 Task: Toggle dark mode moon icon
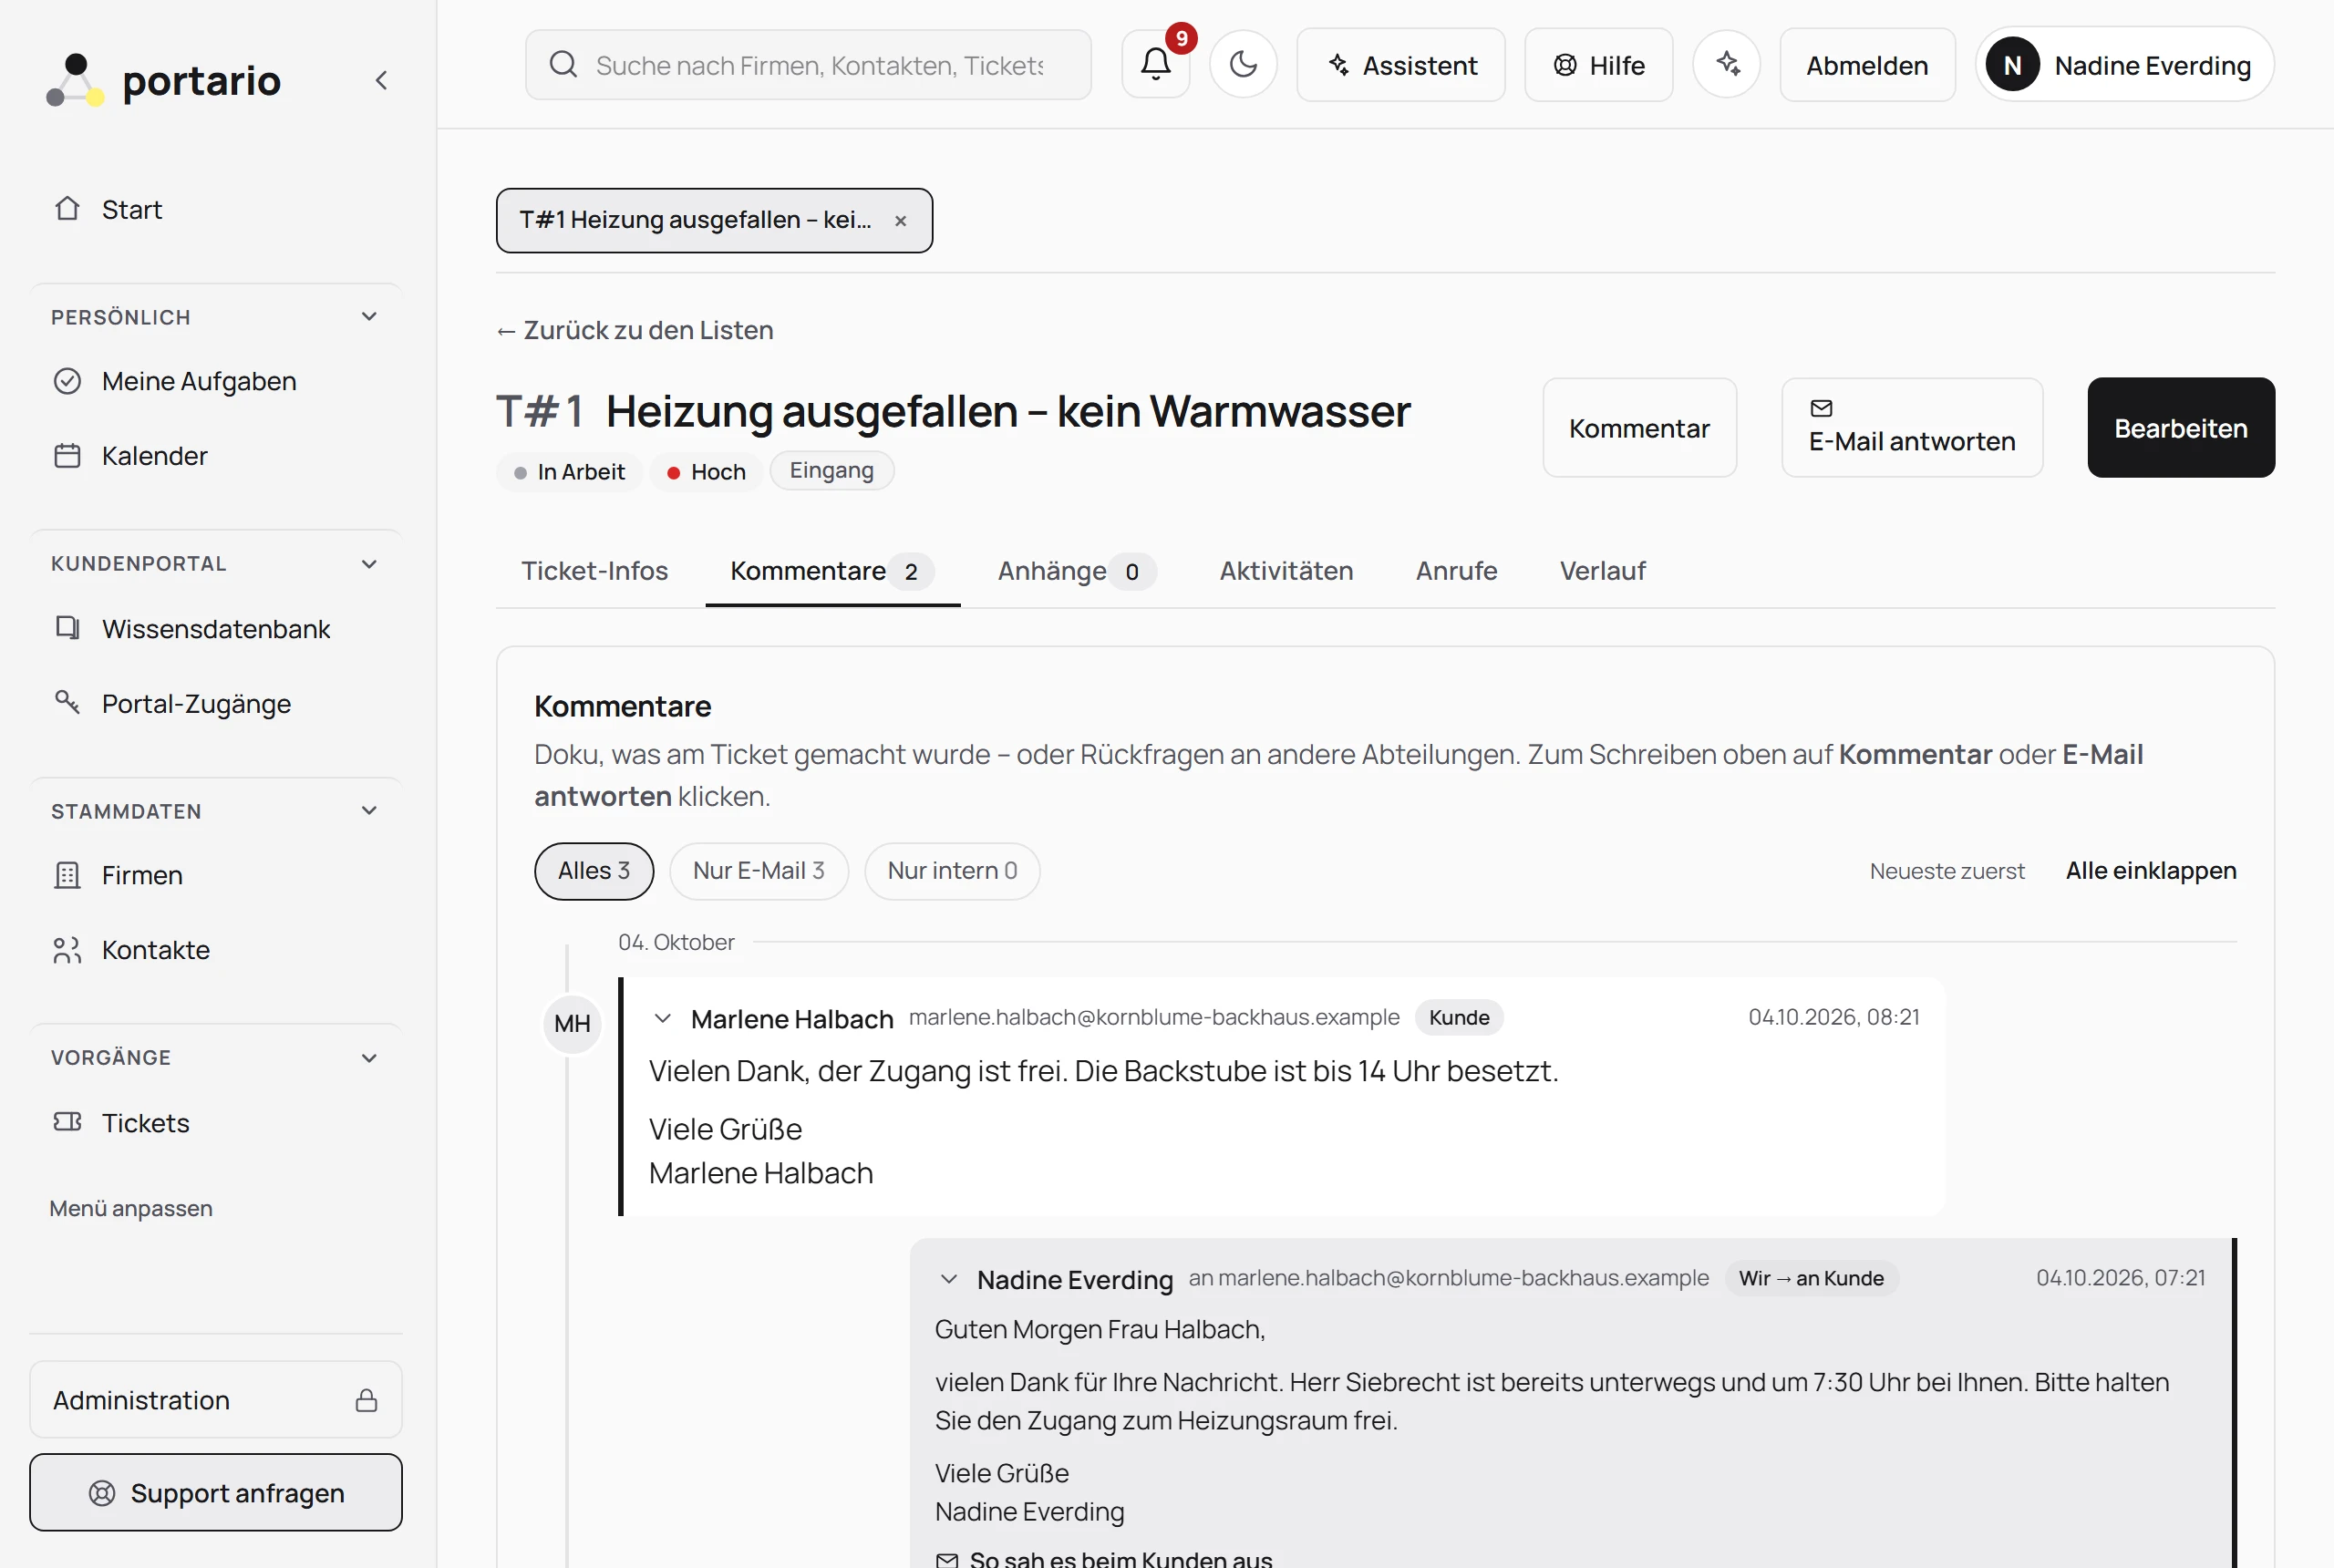[x=1243, y=65]
